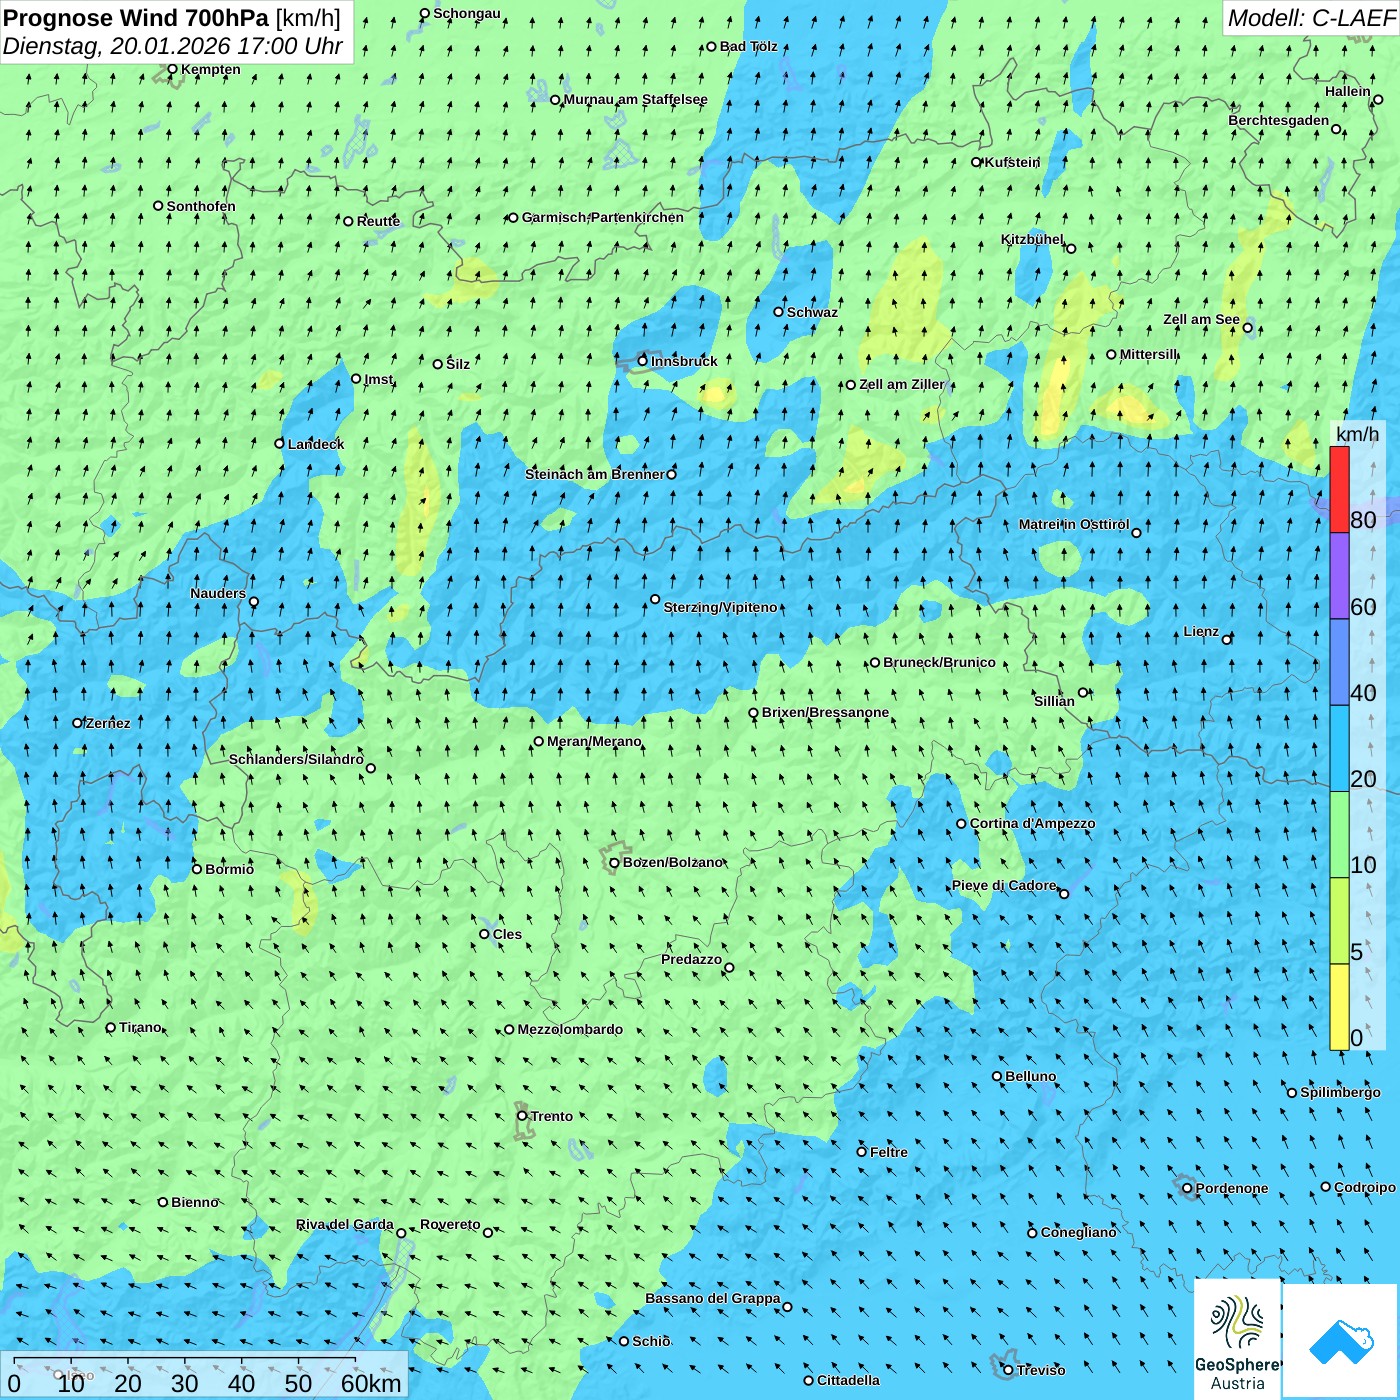Click the 'Bruneck/Brunico' label

tap(939, 662)
